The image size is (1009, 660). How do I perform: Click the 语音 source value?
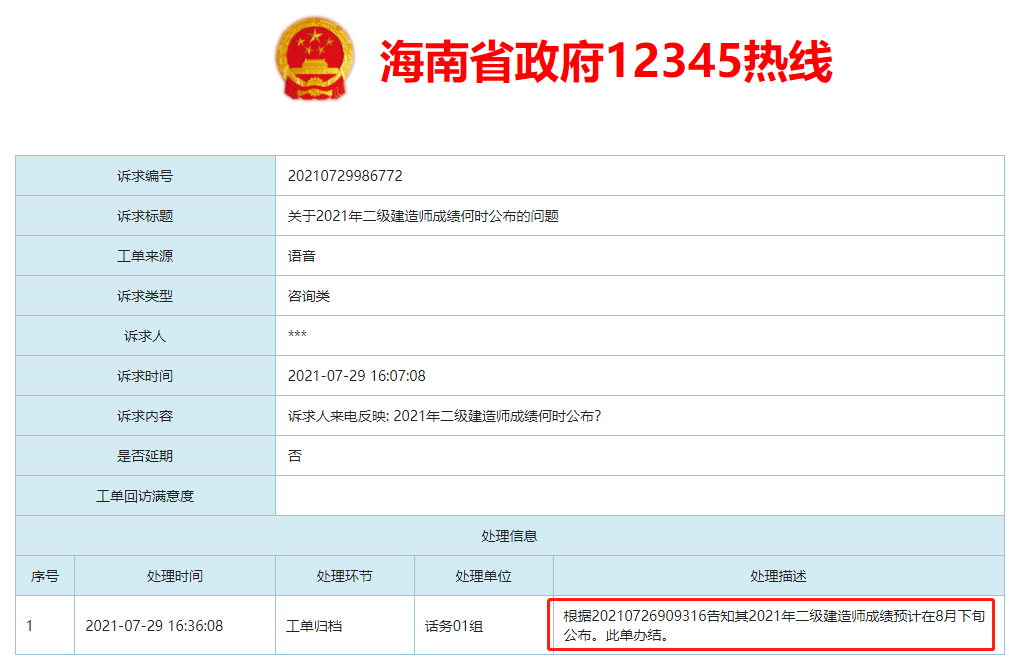(302, 256)
